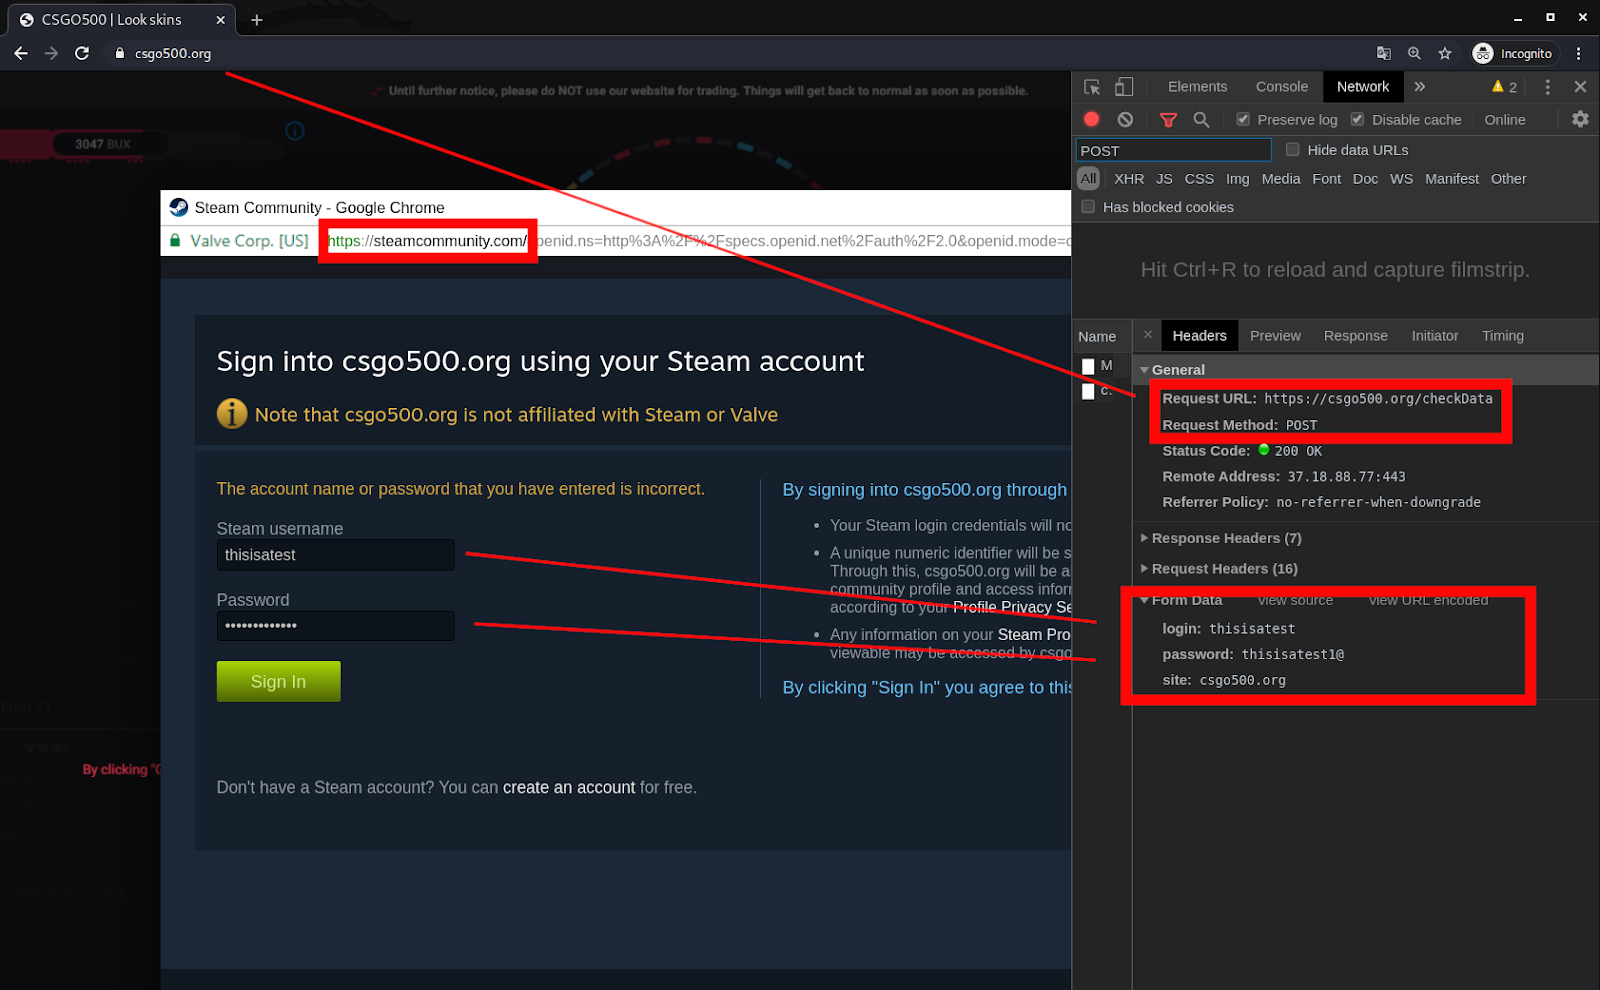Filter requests by JS type

(x=1164, y=179)
